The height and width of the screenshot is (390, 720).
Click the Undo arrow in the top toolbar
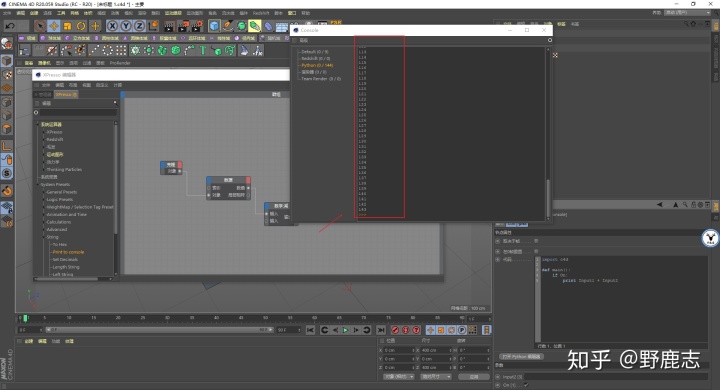coord(10,26)
